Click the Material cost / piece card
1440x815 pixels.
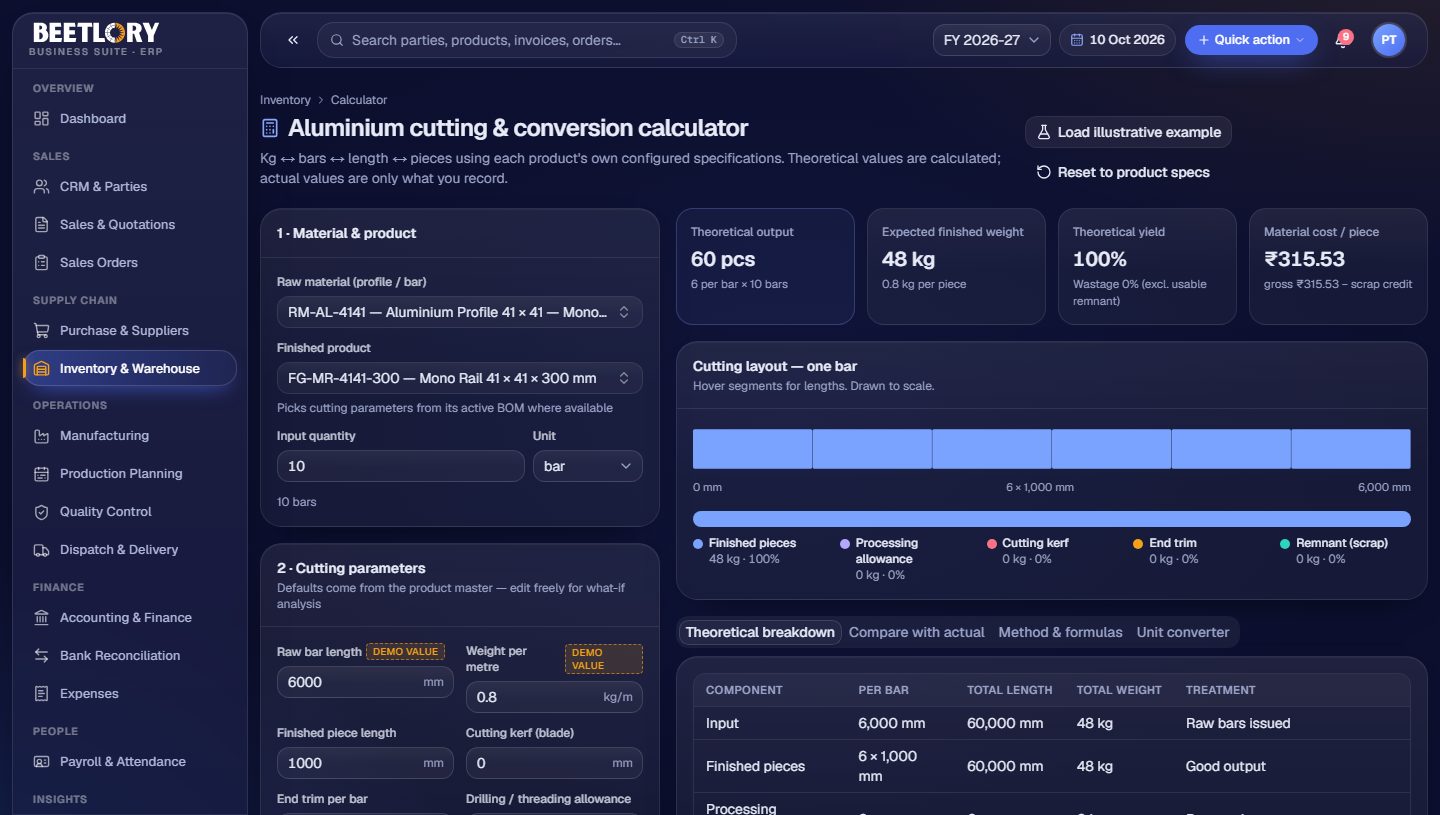click(x=1338, y=266)
